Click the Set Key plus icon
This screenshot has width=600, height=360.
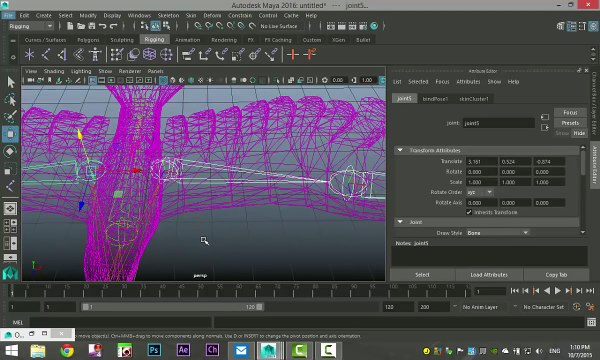293,55
